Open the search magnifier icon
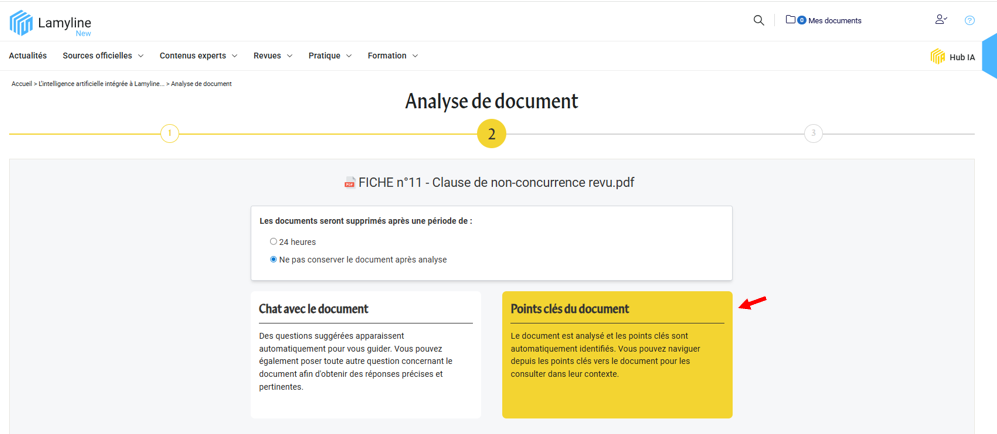This screenshot has height=434, width=997. coord(759,20)
